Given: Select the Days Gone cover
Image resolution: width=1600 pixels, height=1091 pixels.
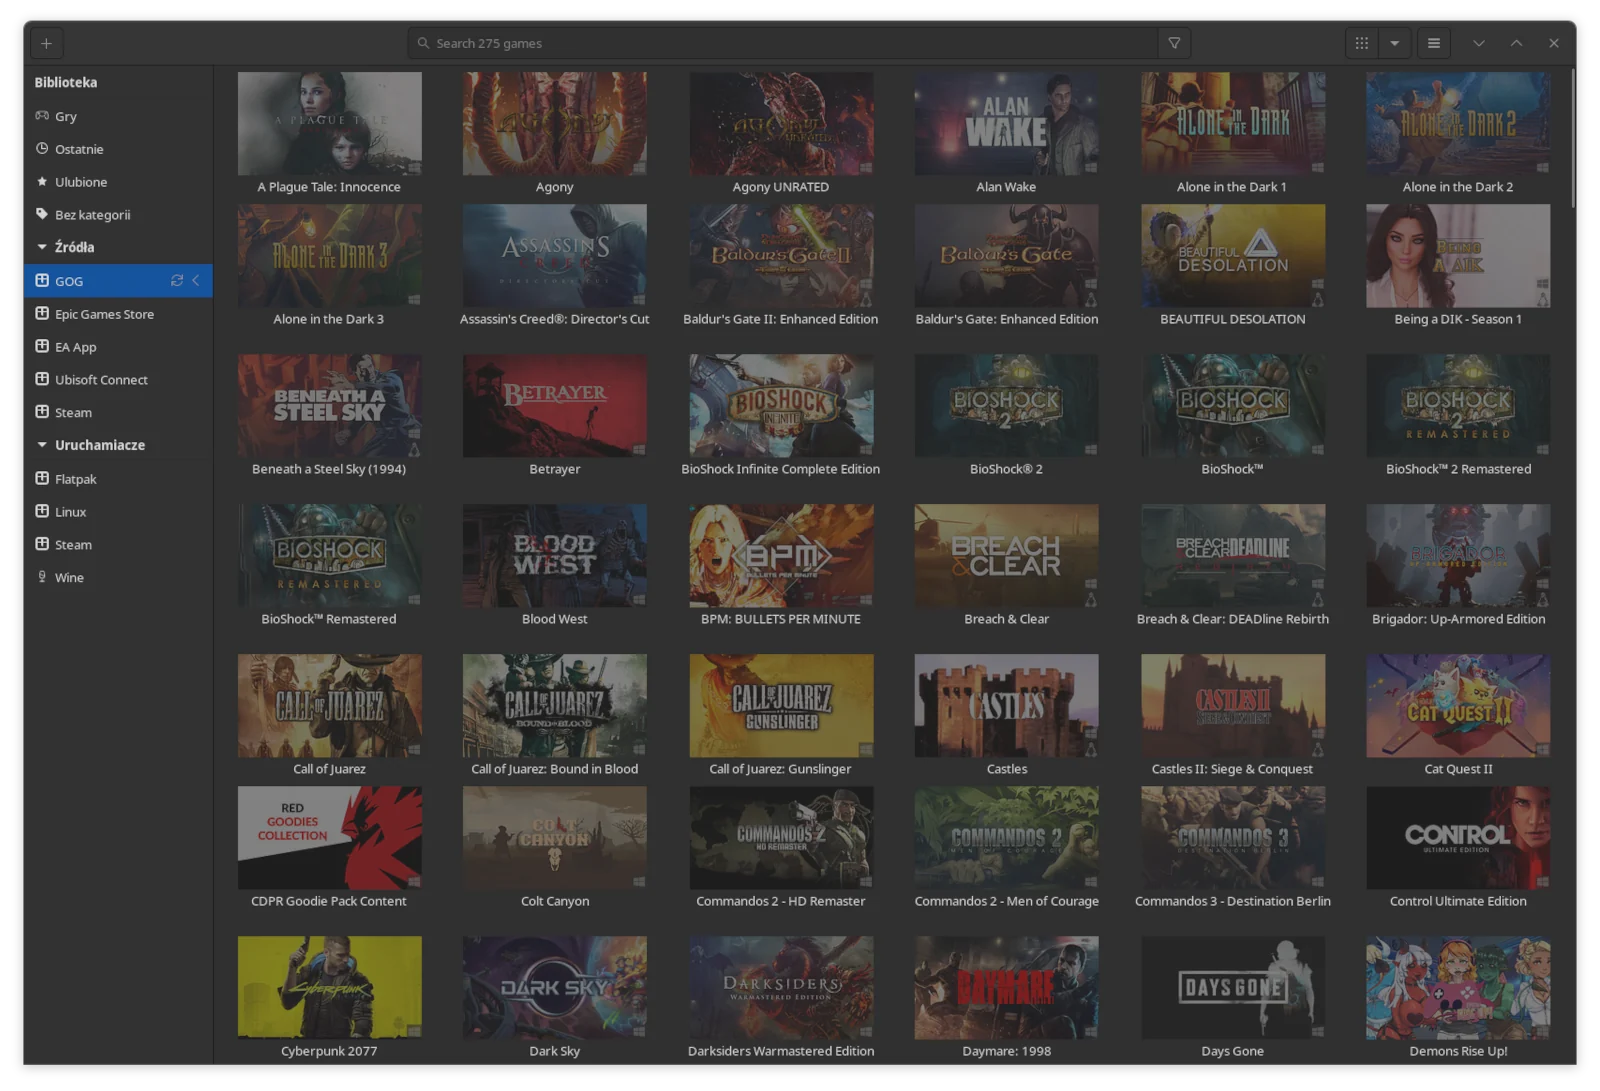Looking at the screenshot, I should (1233, 988).
